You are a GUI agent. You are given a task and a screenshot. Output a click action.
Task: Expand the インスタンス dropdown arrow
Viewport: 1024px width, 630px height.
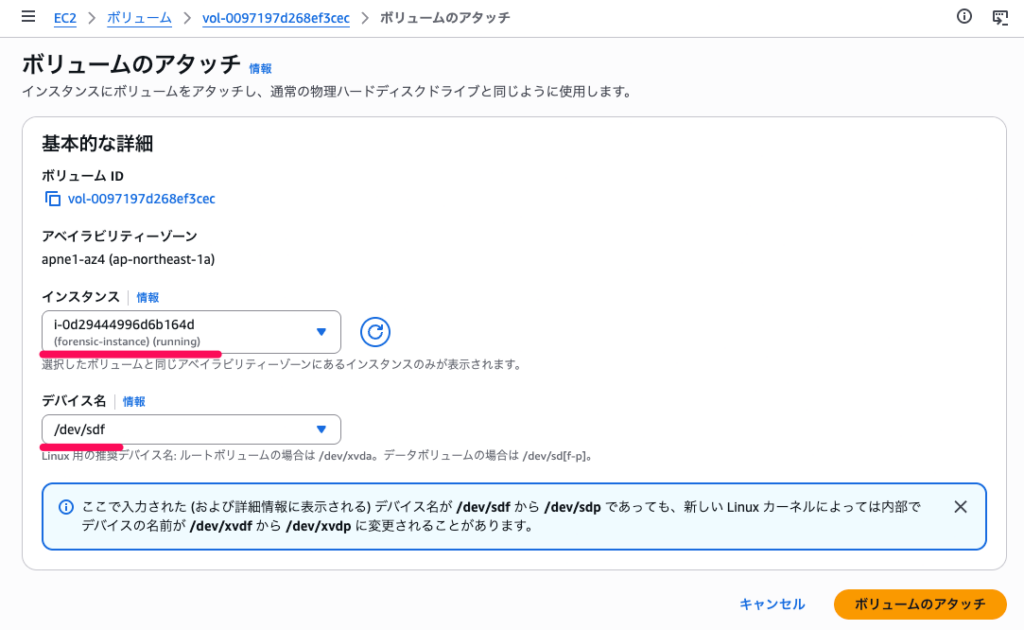point(321,332)
